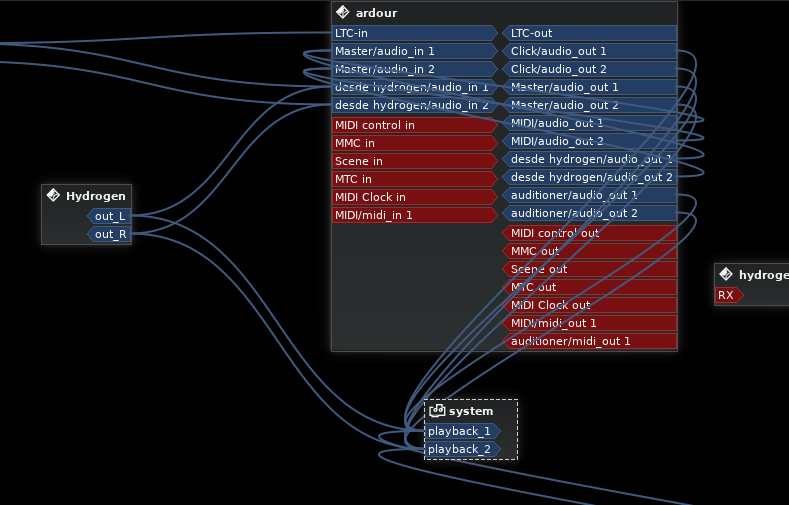Select system playback_1 port
The height and width of the screenshot is (505, 789).
pyautogui.click(x=460, y=431)
